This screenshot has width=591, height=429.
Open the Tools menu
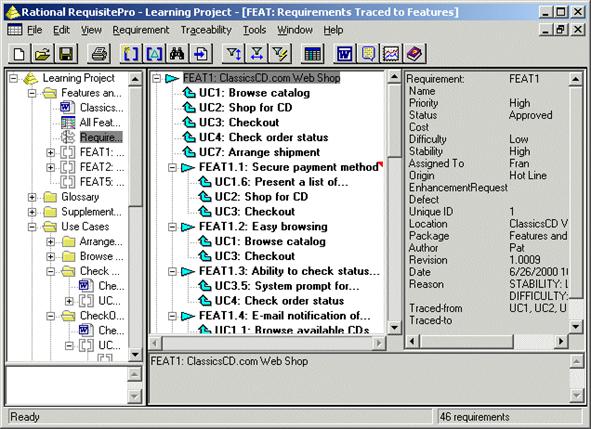(254, 30)
